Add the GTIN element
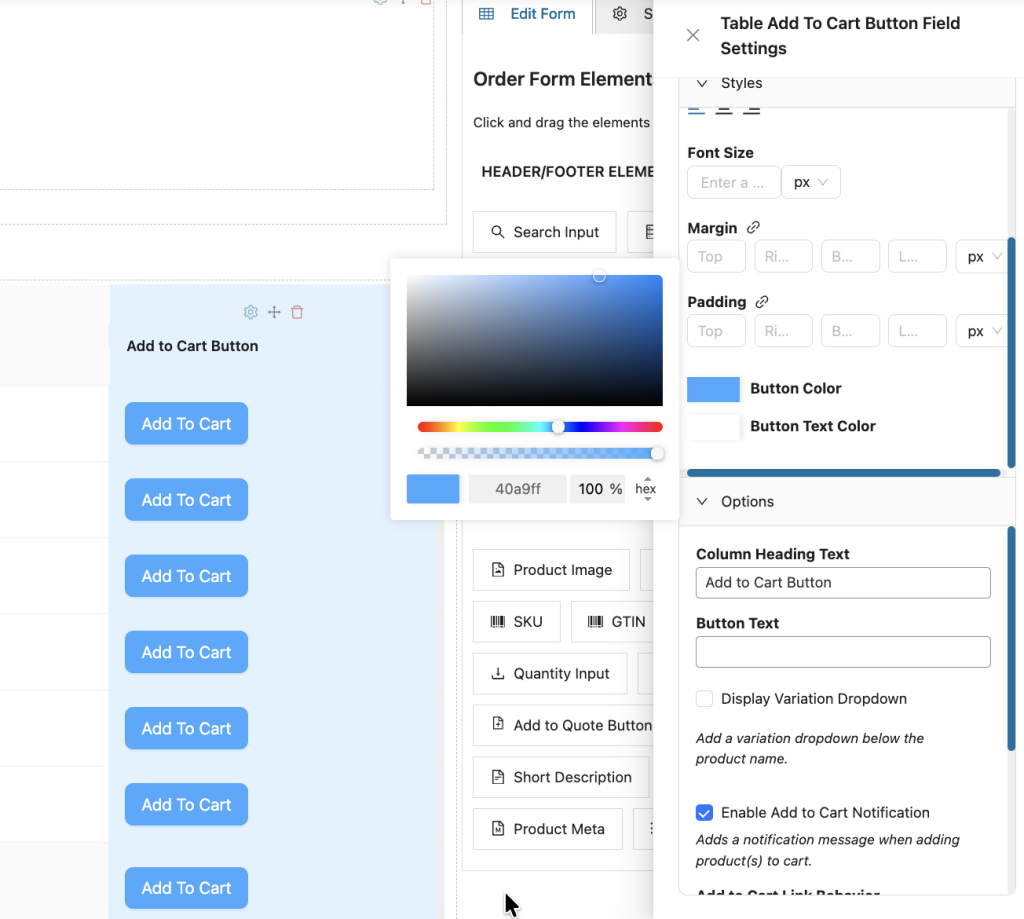 612,622
